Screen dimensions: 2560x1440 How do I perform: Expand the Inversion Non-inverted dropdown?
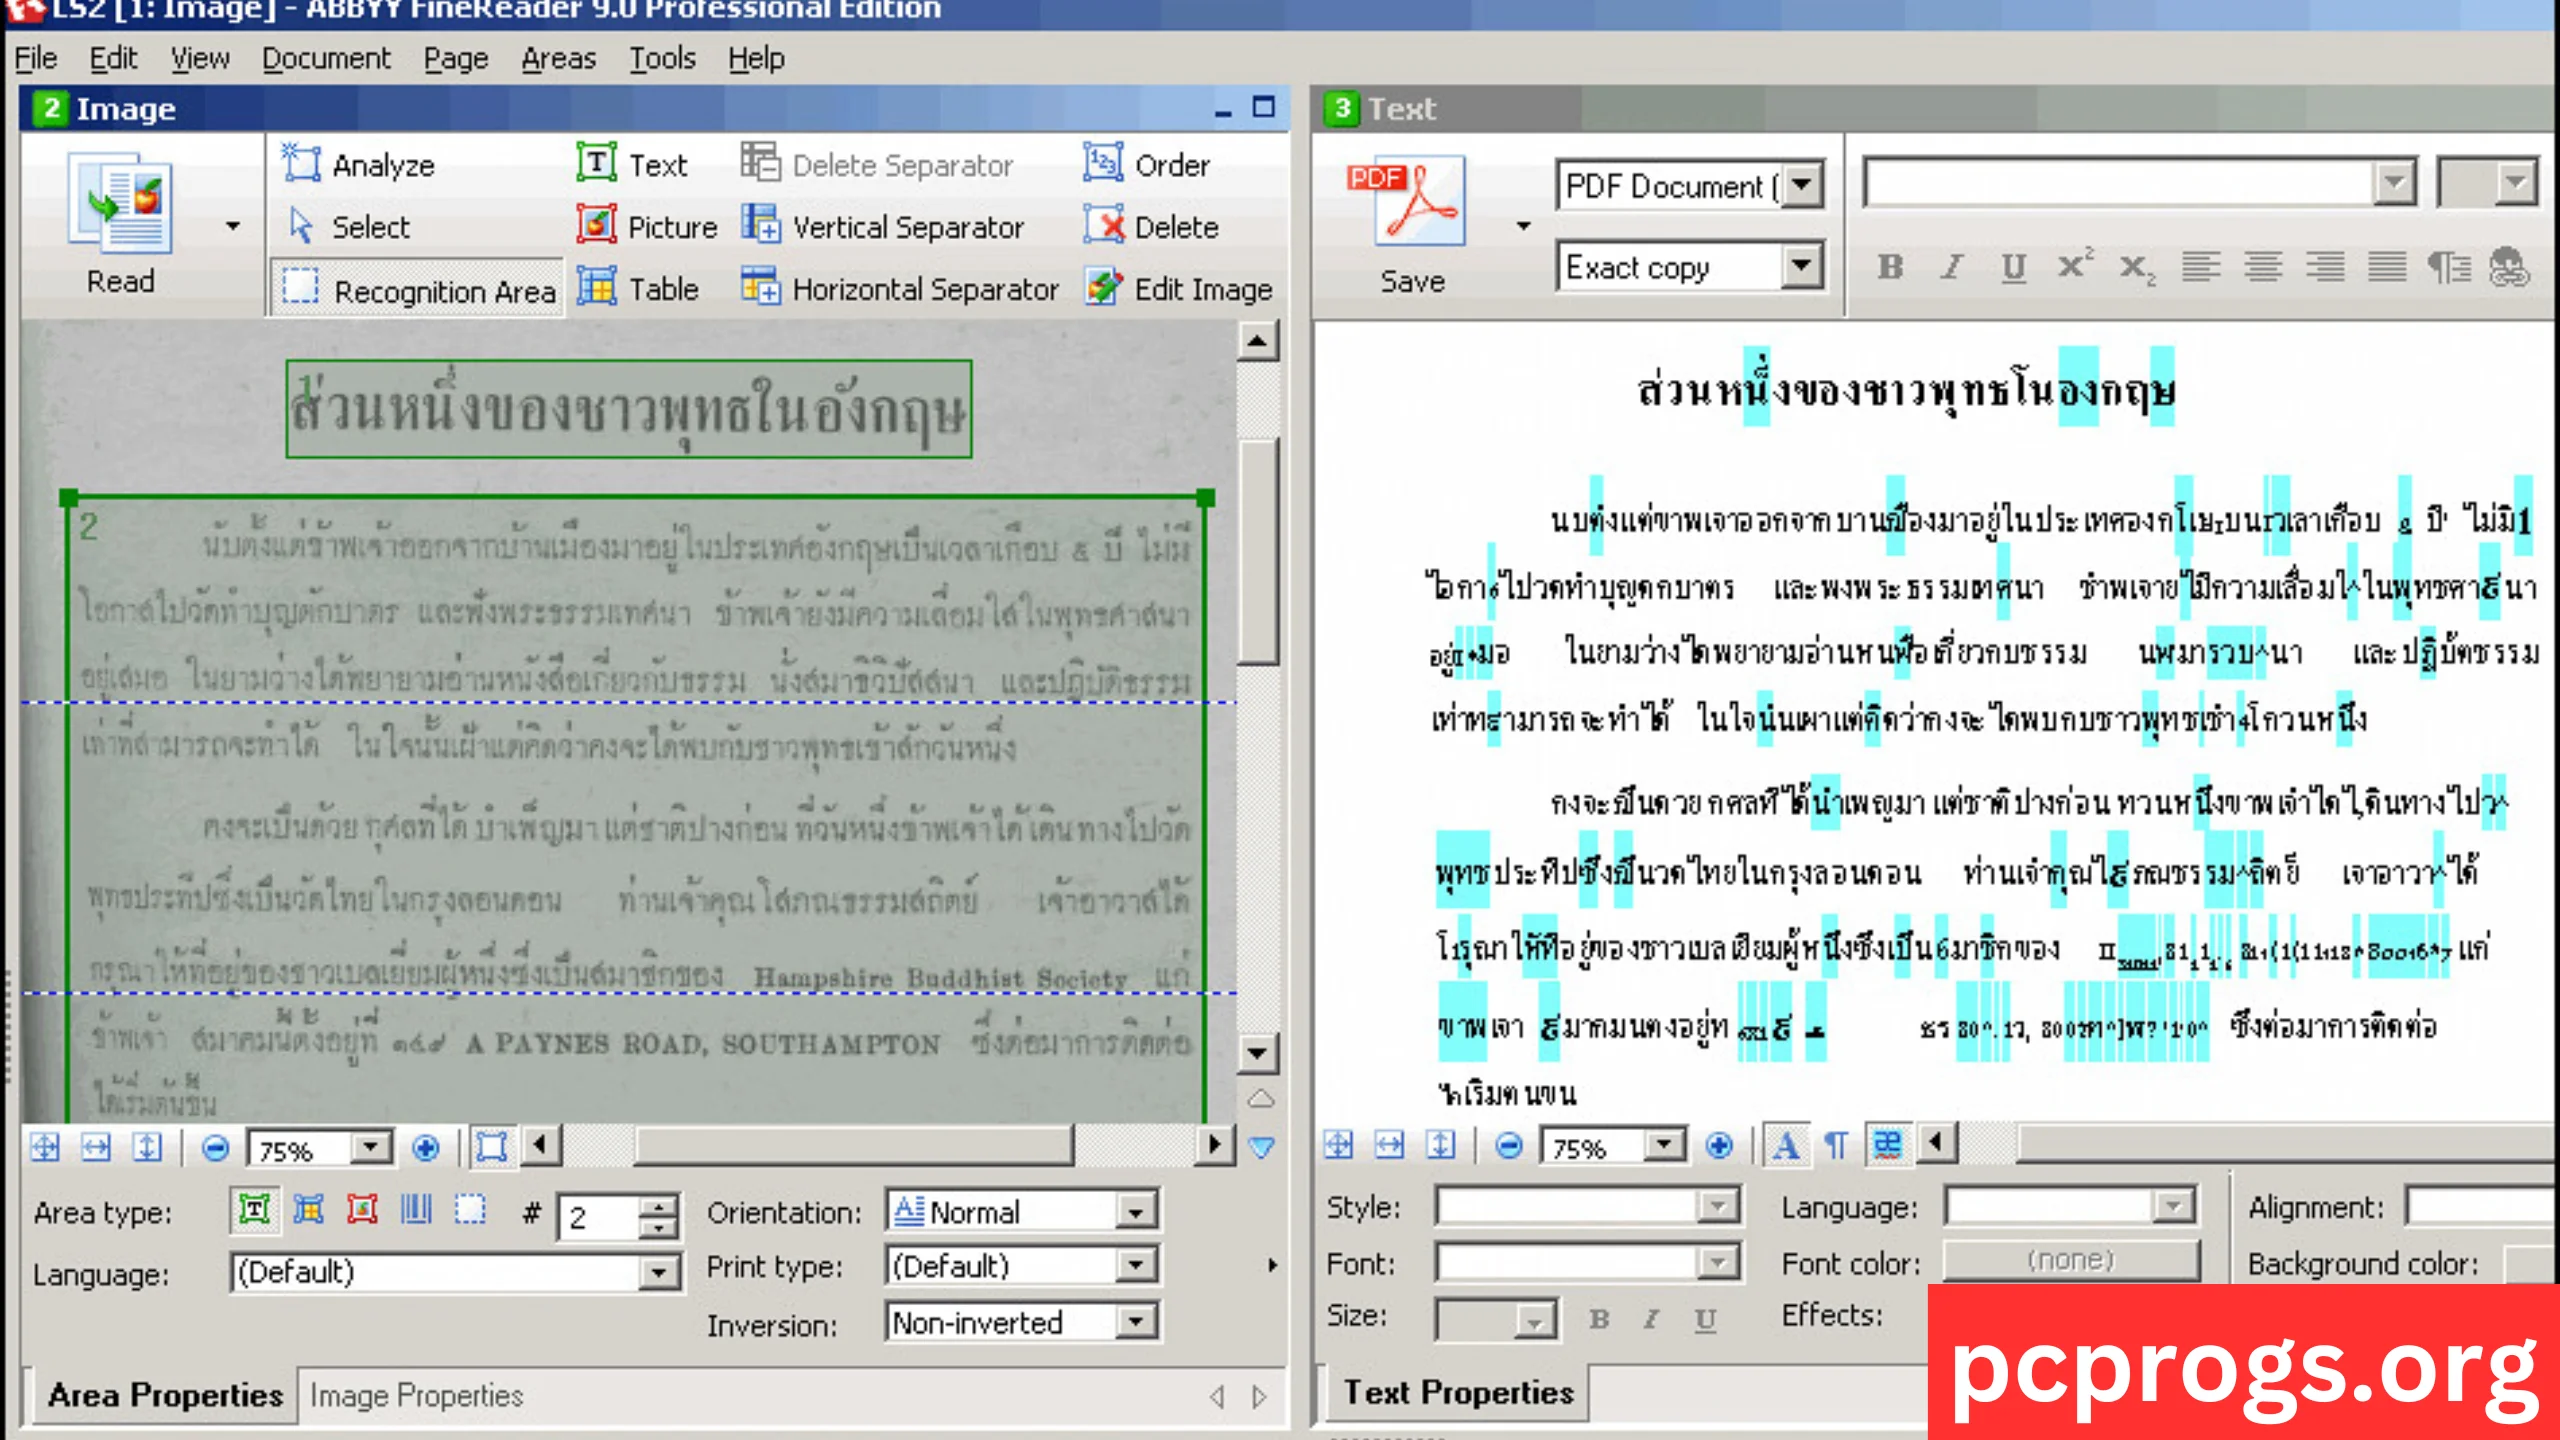coord(1136,1322)
